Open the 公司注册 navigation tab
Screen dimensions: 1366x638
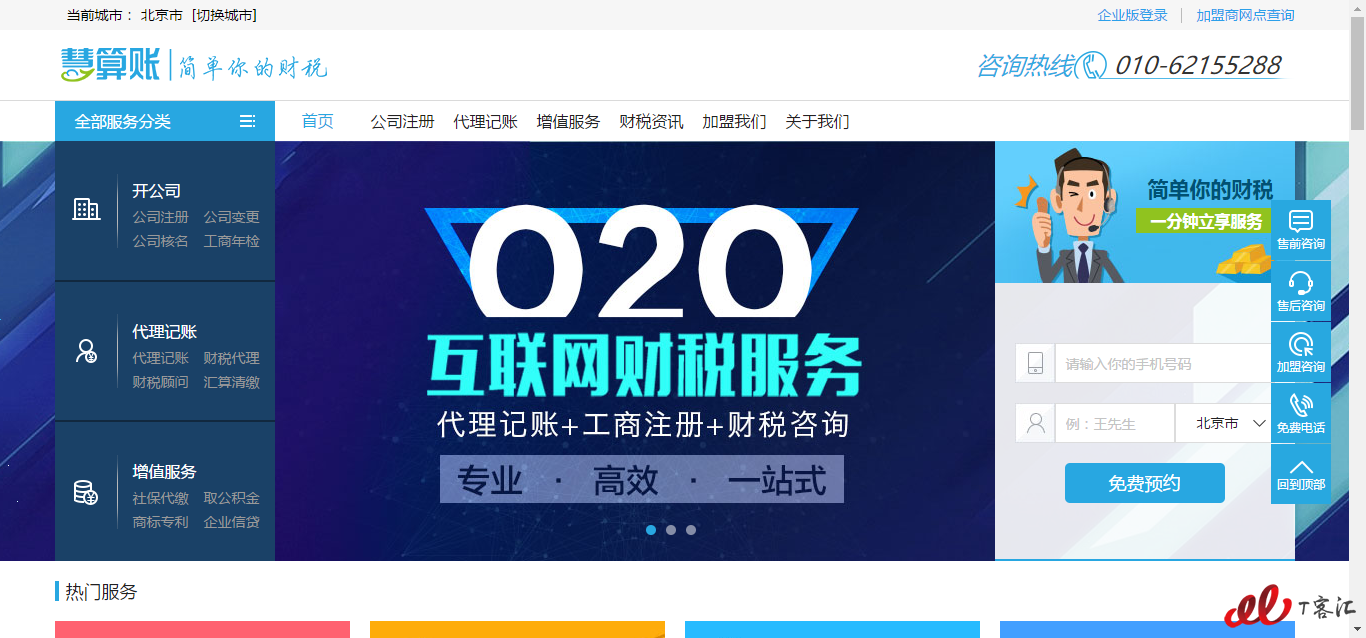[402, 121]
